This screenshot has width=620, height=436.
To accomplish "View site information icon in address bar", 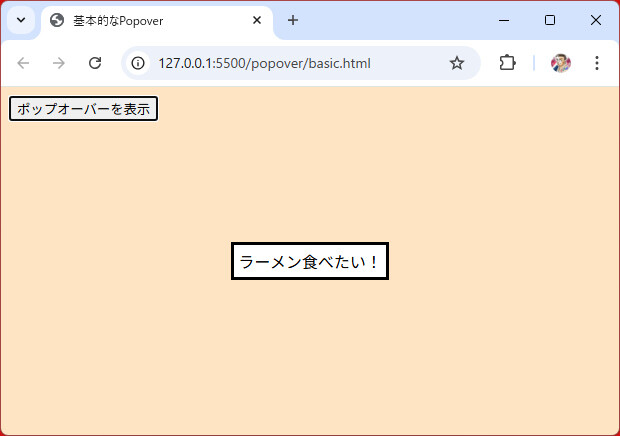I will (139, 63).
